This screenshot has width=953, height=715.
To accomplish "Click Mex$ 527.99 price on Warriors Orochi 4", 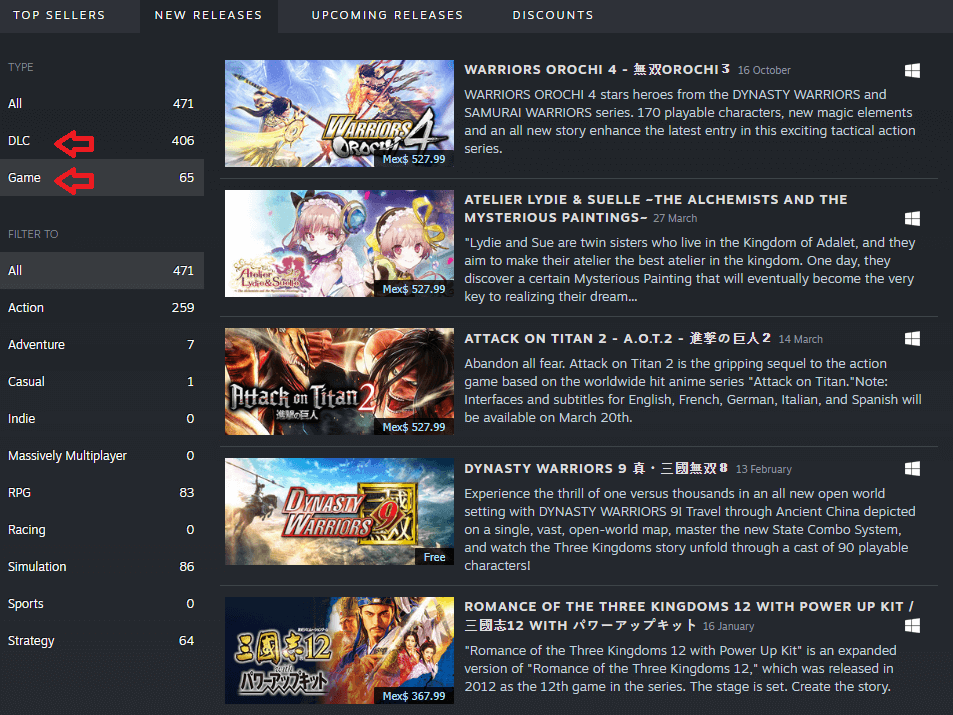I will (x=414, y=159).
